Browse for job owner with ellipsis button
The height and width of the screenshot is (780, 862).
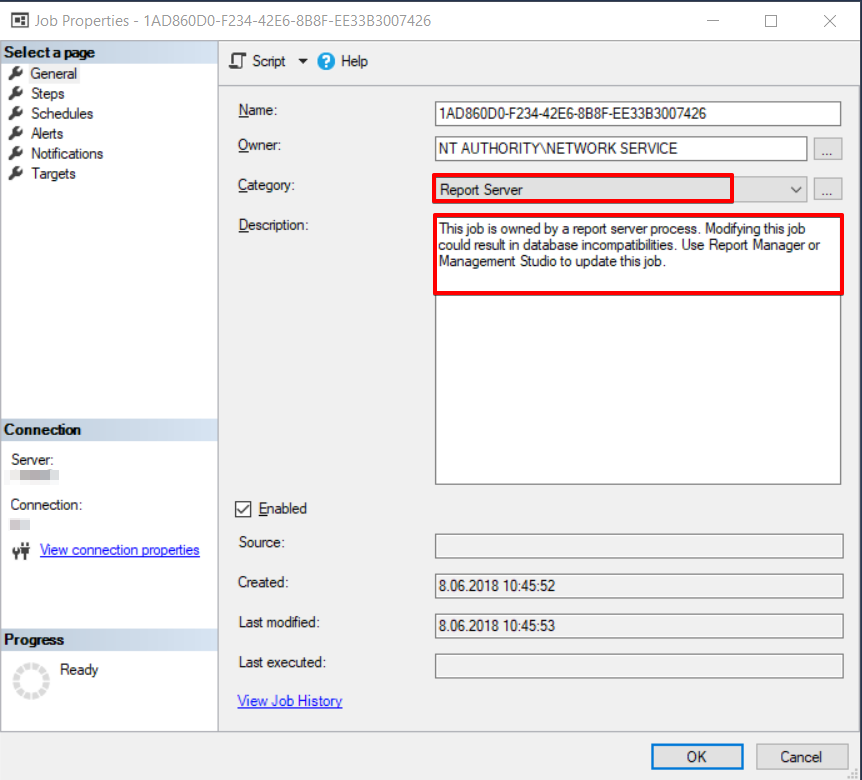coord(827,149)
